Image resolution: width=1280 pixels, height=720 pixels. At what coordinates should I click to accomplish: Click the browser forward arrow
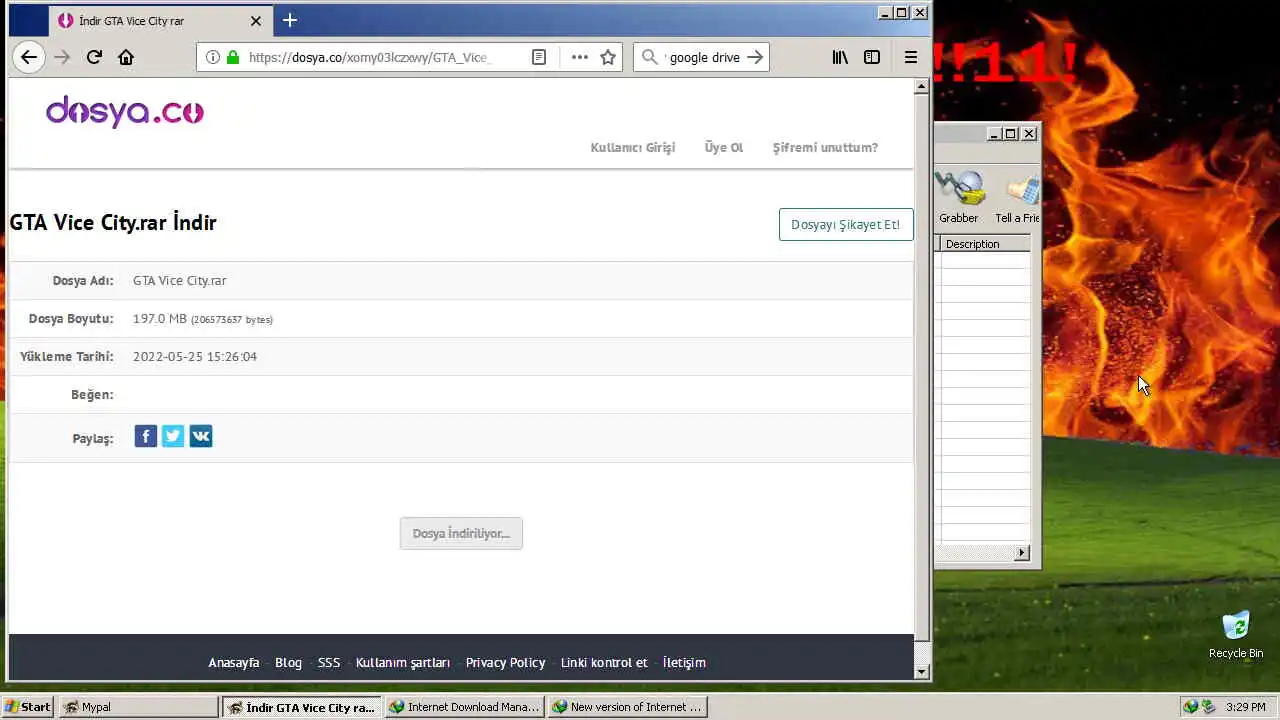tap(62, 57)
